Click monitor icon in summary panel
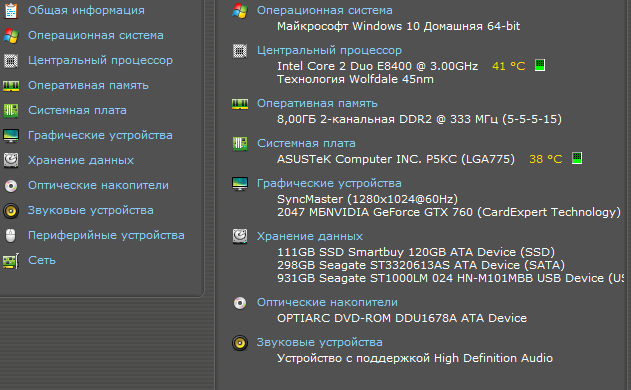 click(240, 184)
